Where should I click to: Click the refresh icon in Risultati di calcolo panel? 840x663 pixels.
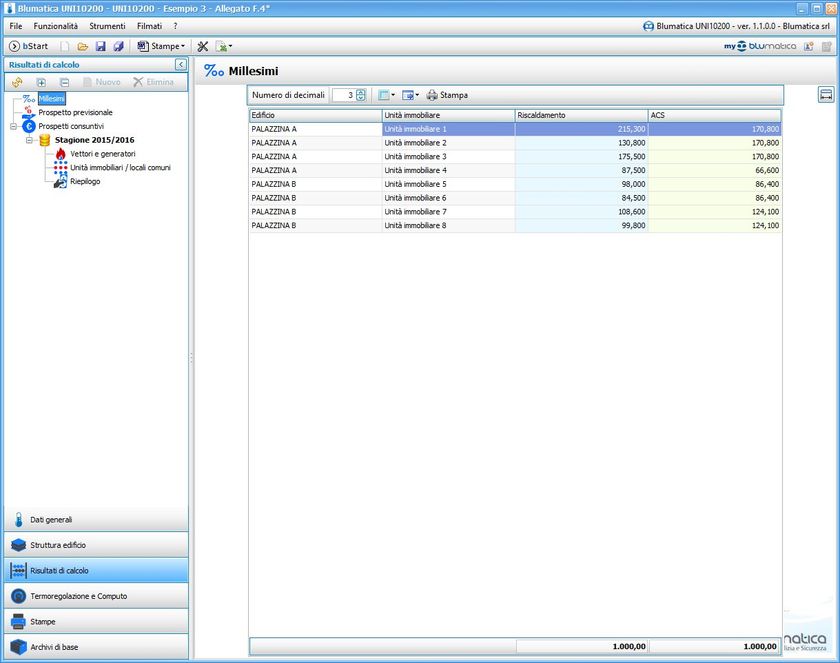tap(17, 82)
